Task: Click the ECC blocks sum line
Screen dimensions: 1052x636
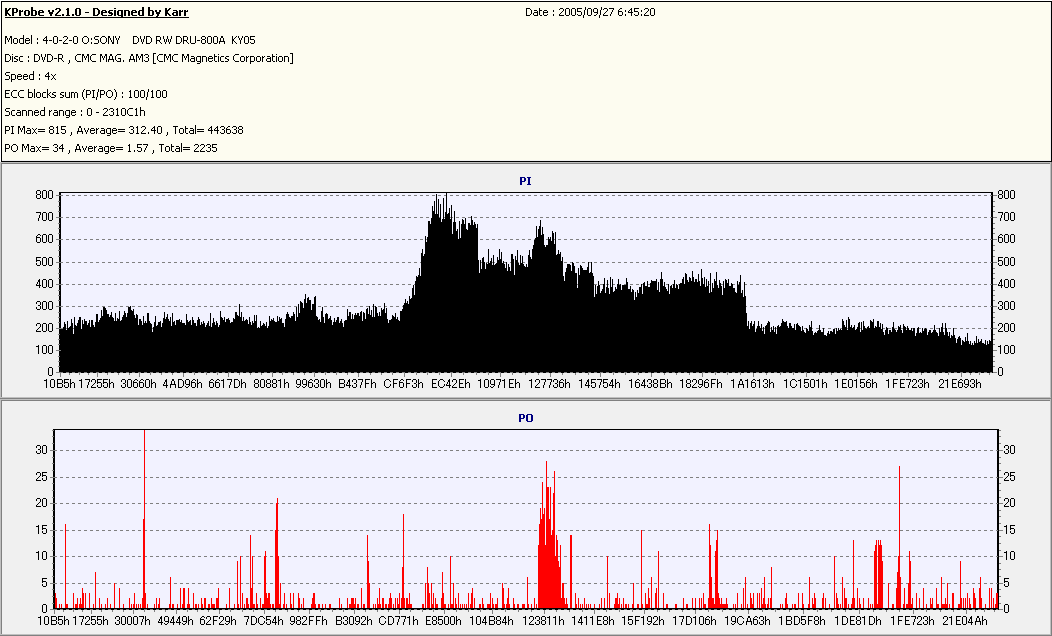Action: (86, 95)
